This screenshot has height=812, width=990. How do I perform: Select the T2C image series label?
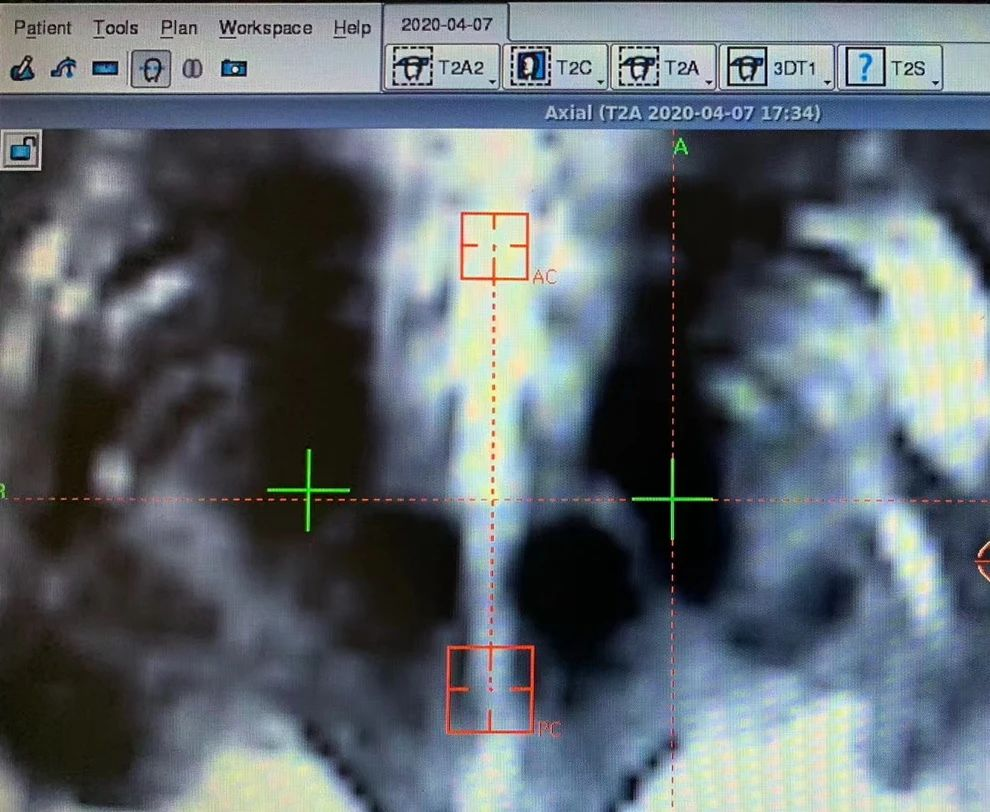574,68
